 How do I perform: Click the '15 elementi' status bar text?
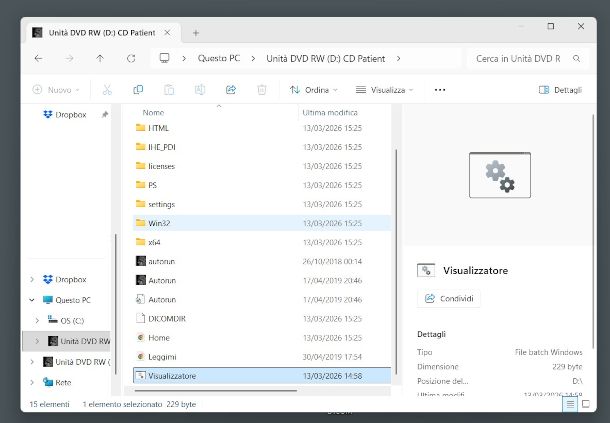[49, 404]
